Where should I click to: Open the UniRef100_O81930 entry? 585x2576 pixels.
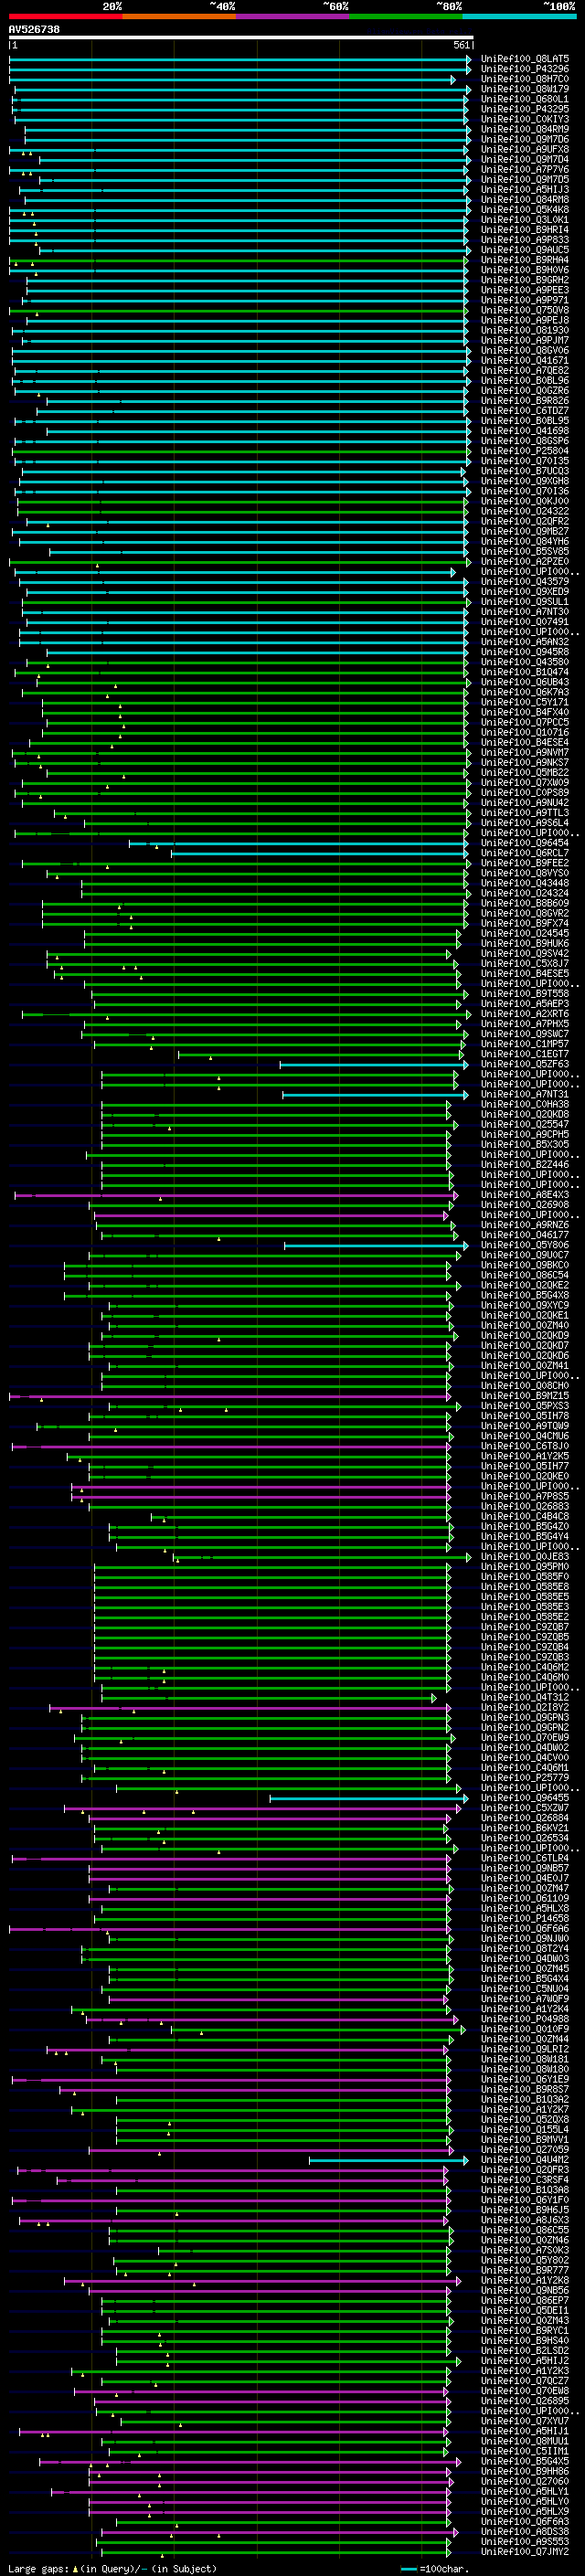(525, 330)
